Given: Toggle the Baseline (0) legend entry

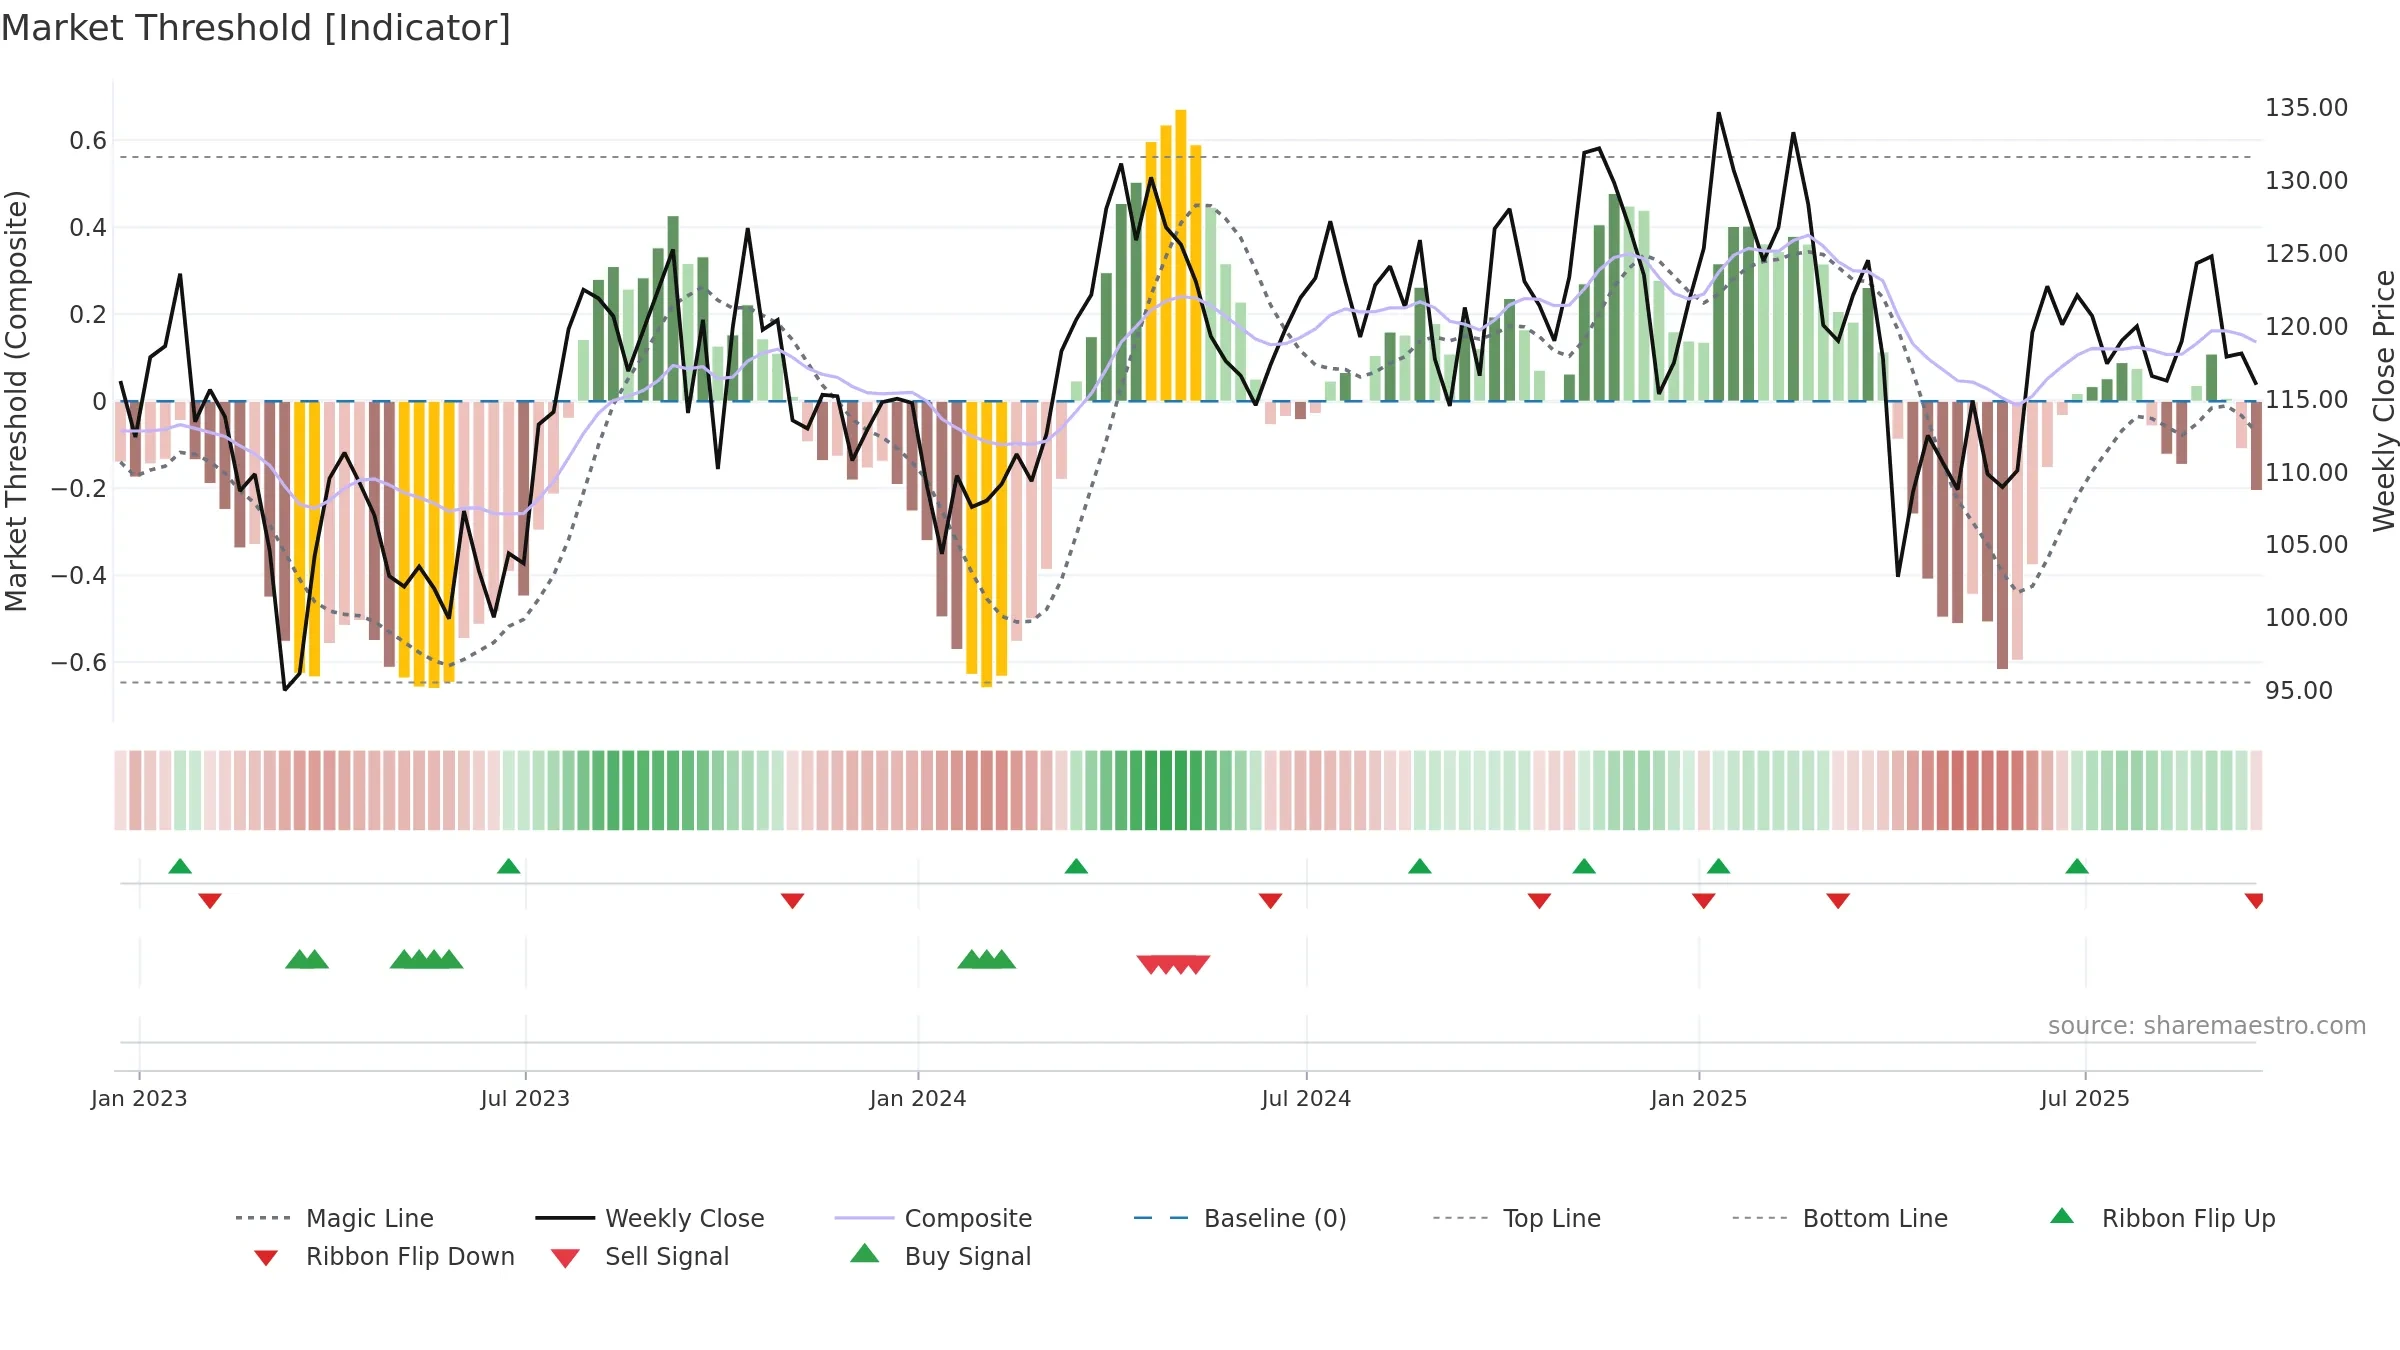Looking at the screenshot, I should 1240,1218.
